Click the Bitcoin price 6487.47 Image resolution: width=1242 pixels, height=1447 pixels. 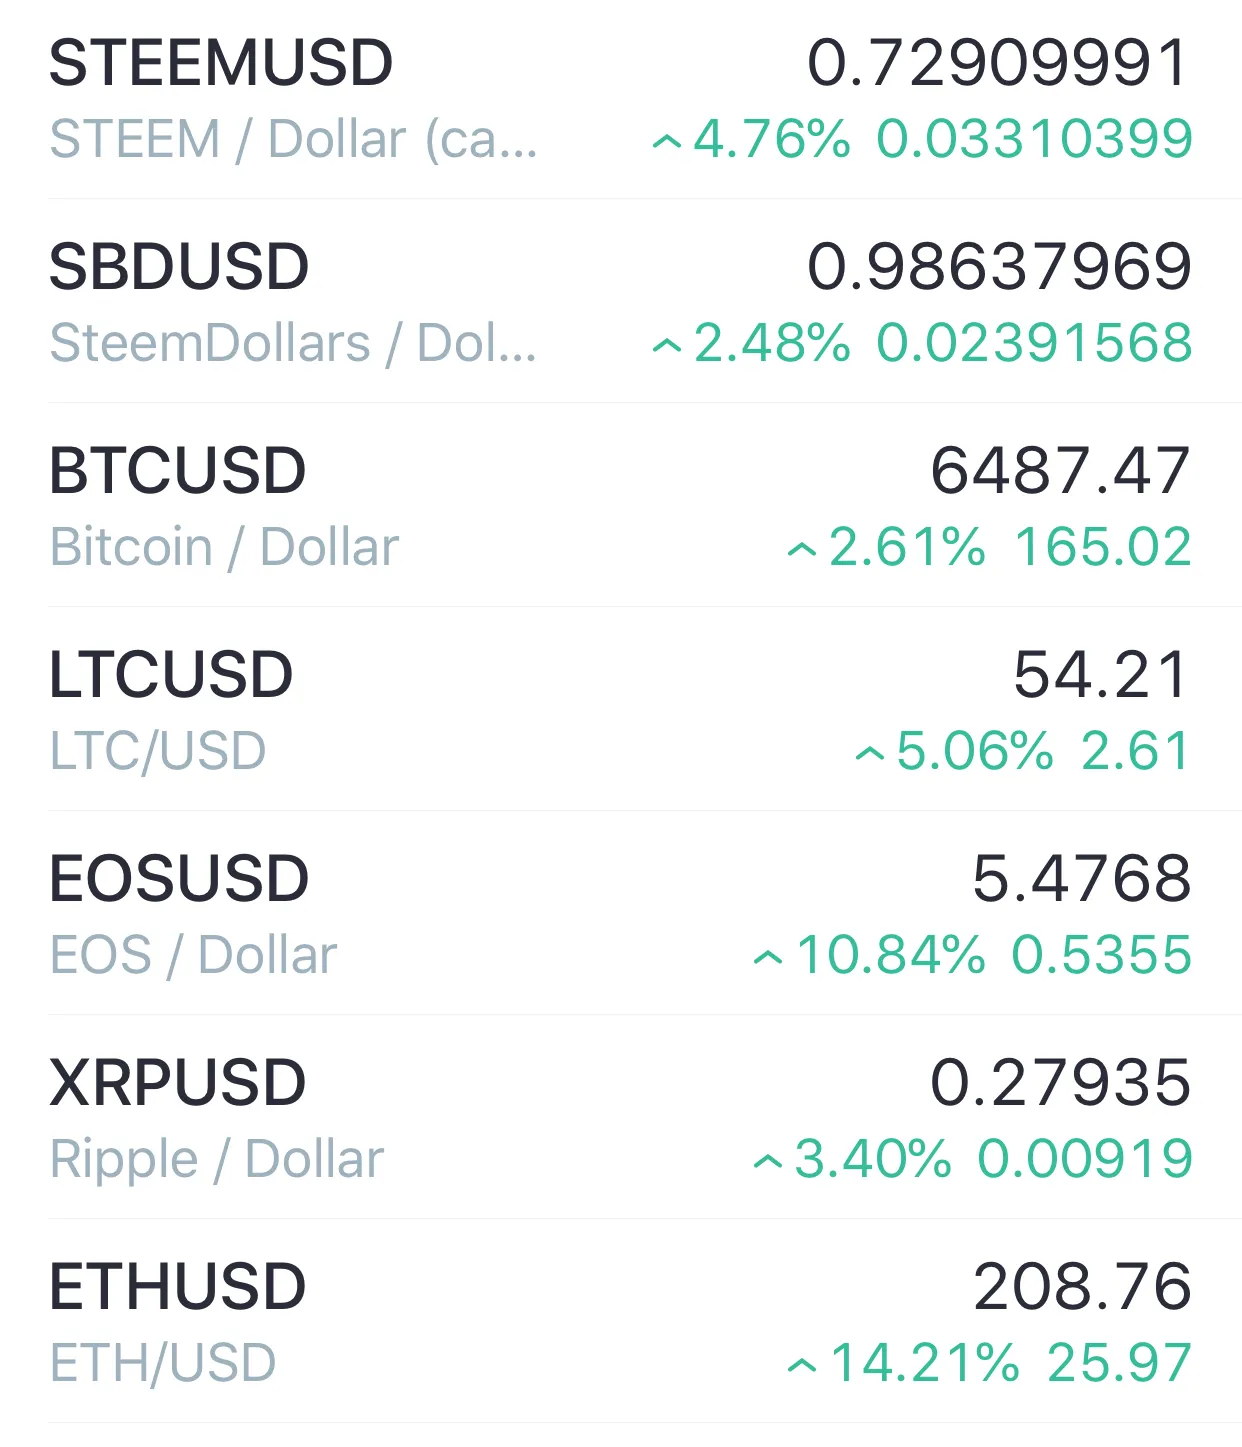[1061, 471]
